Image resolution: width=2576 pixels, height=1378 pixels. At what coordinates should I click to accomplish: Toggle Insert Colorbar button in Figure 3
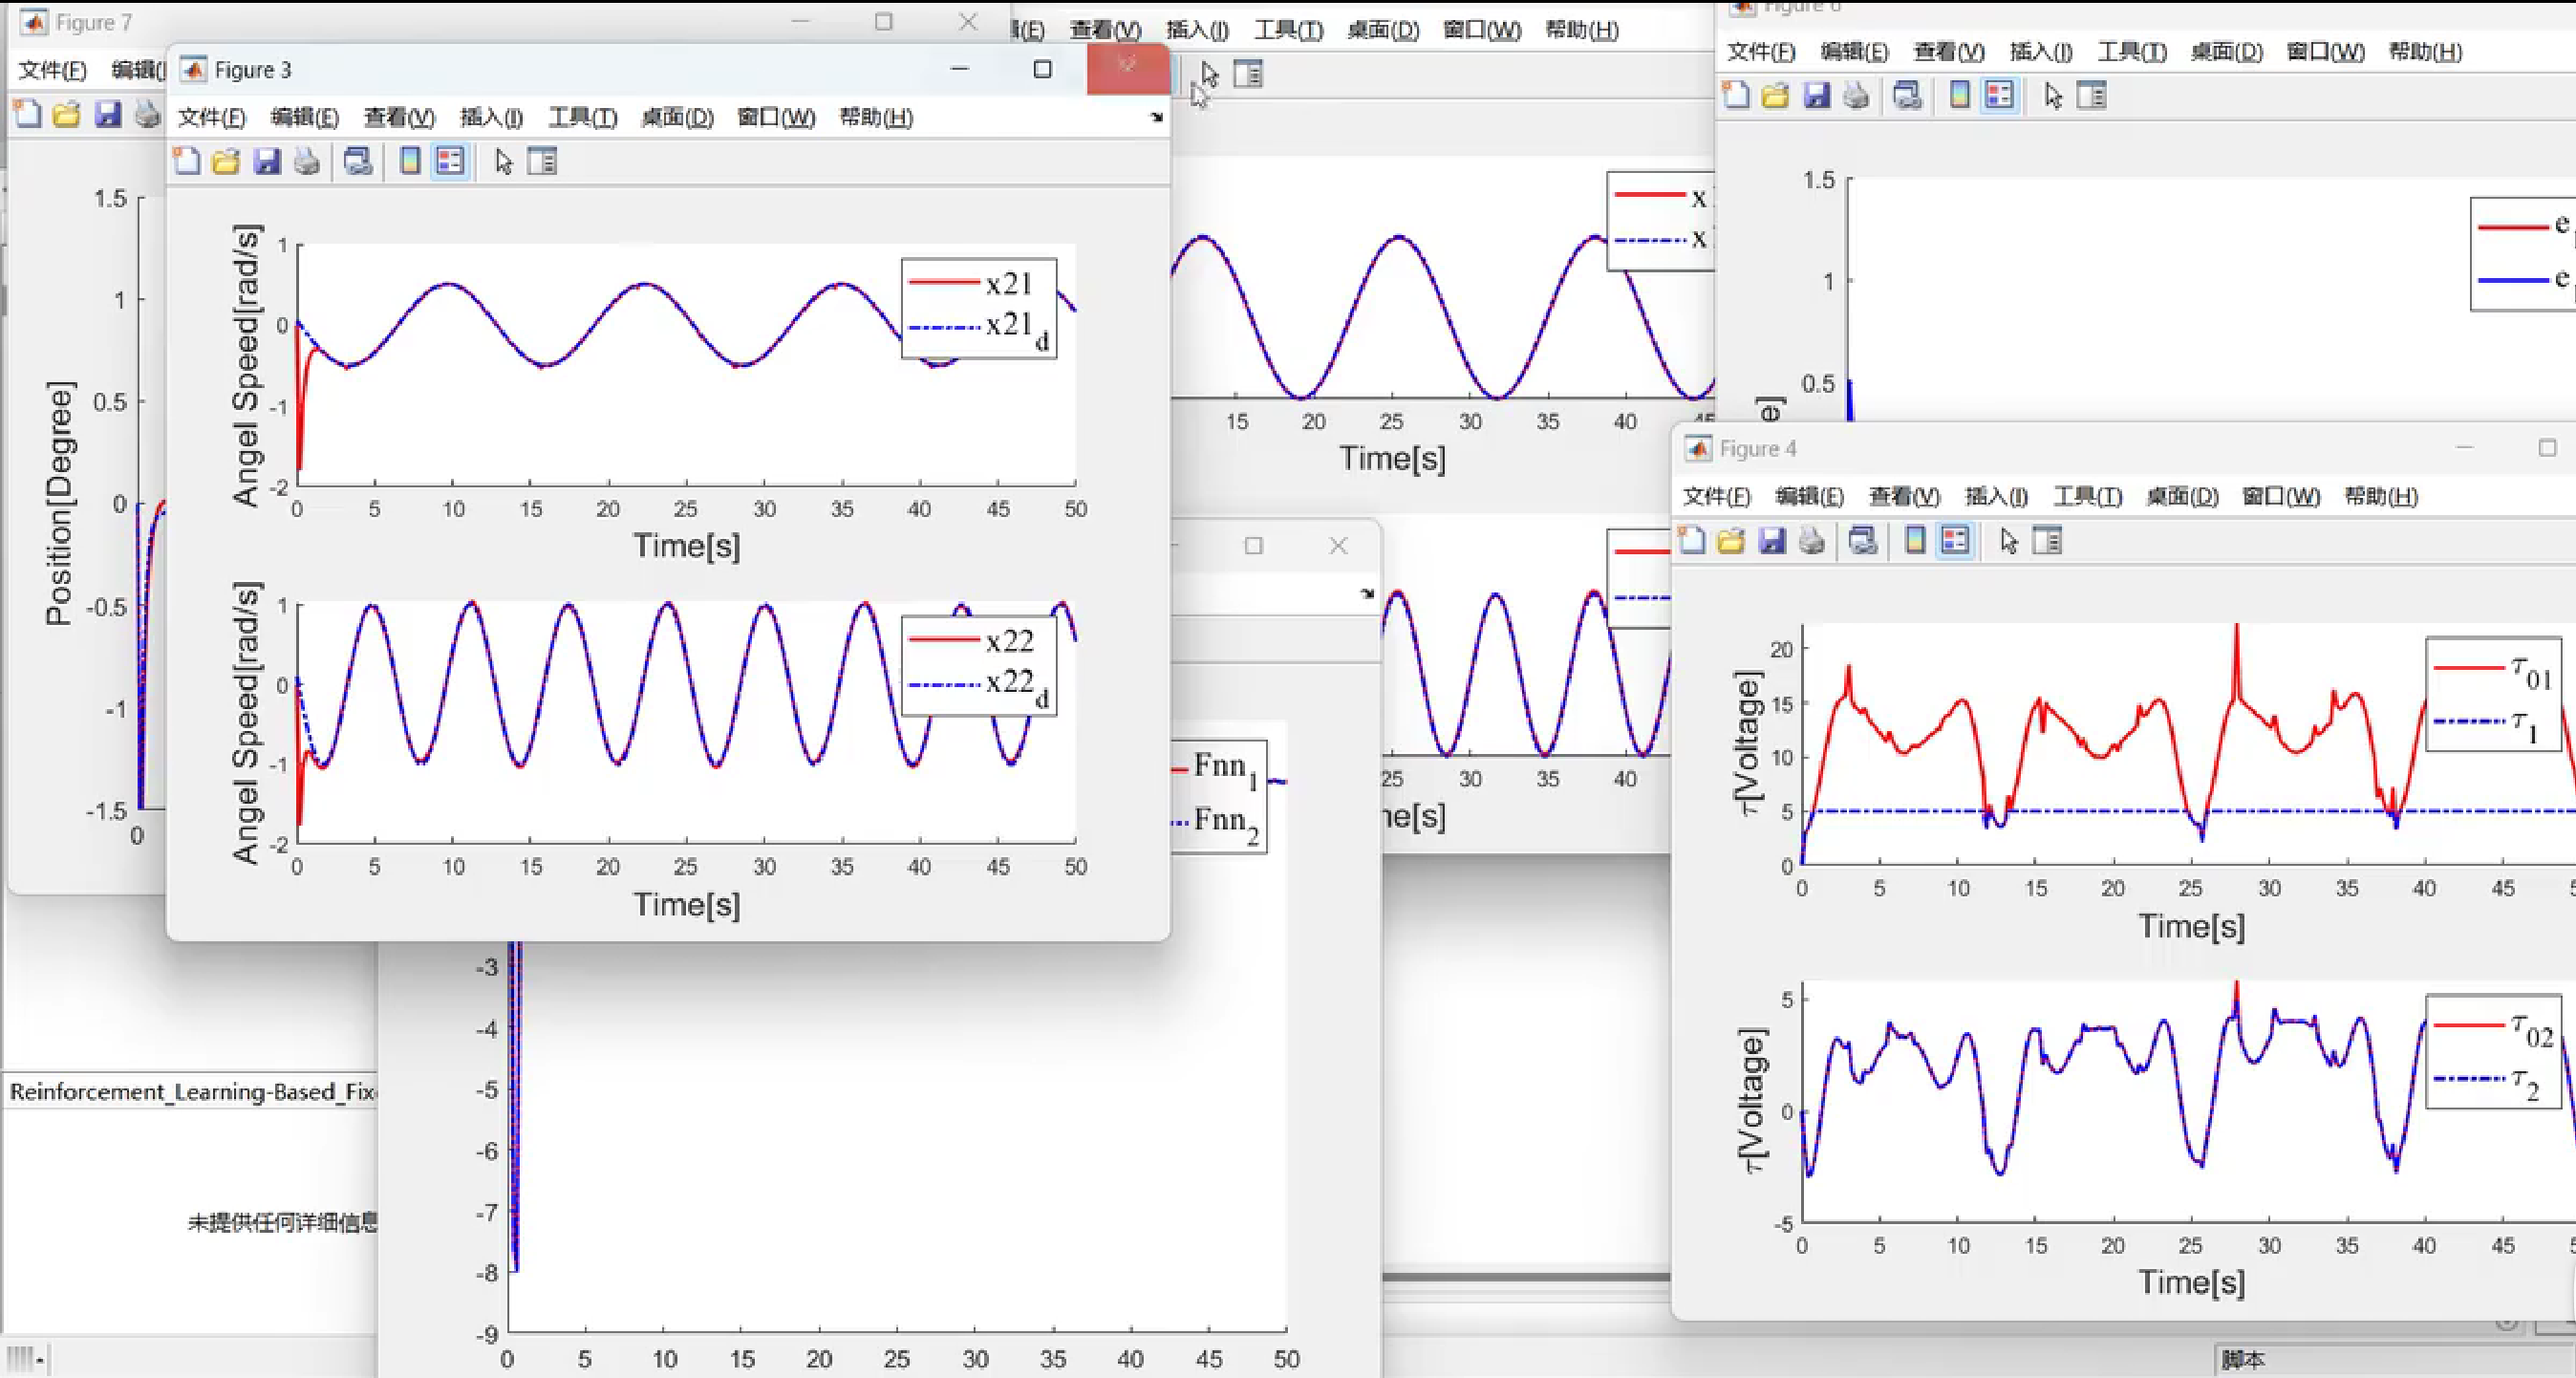click(410, 162)
